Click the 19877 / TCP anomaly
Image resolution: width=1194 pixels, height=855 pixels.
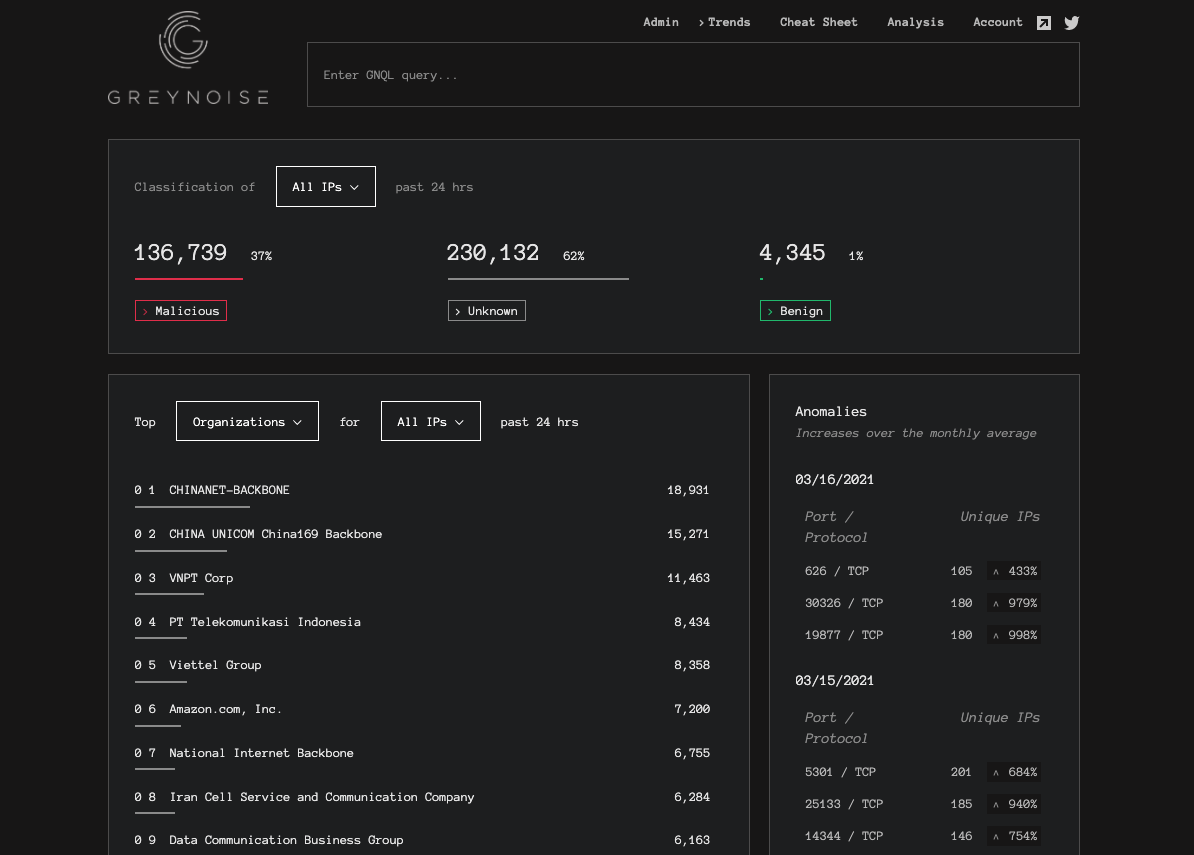tap(844, 635)
